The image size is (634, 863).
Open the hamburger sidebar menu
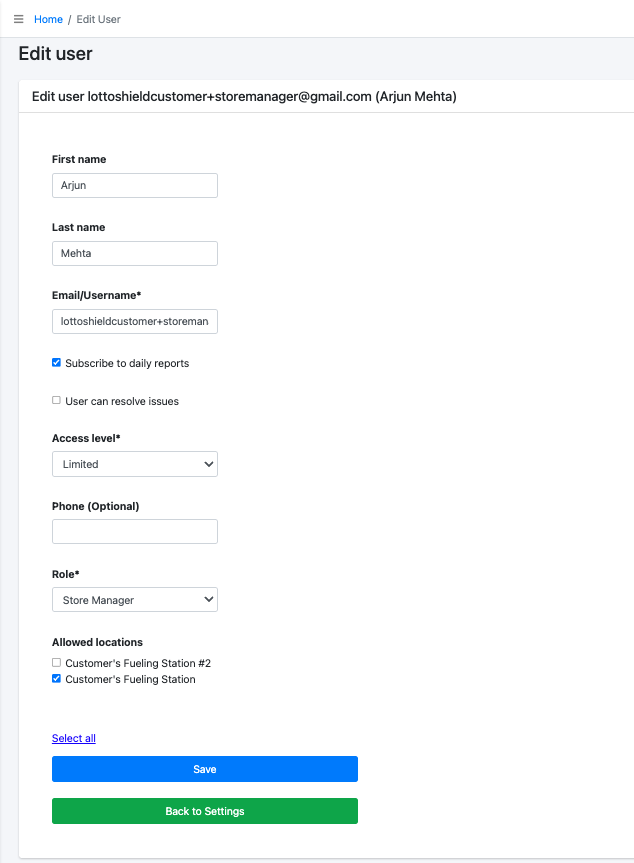pos(18,19)
